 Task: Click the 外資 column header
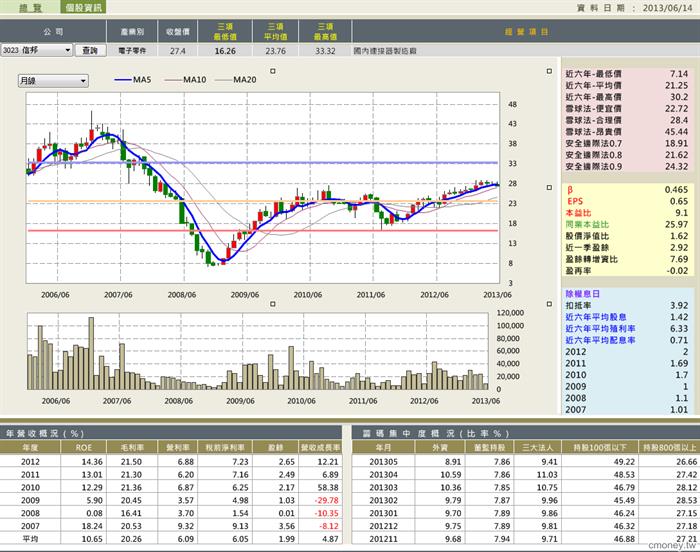click(x=440, y=447)
